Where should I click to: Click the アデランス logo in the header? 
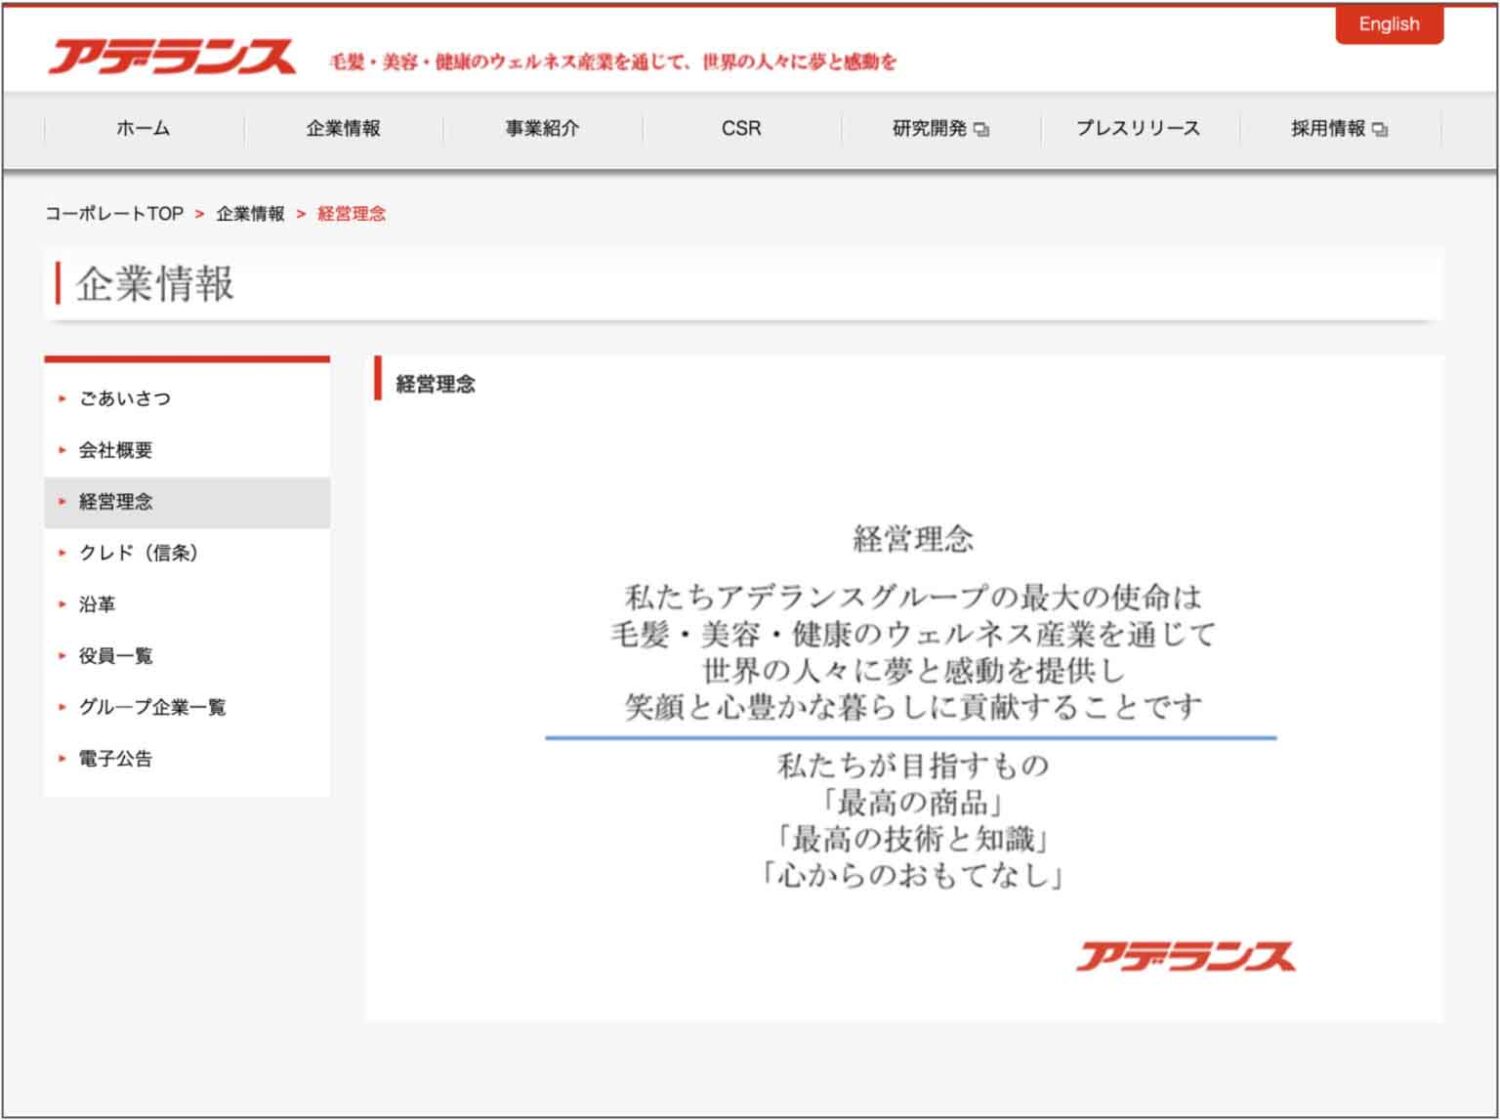coord(172,57)
